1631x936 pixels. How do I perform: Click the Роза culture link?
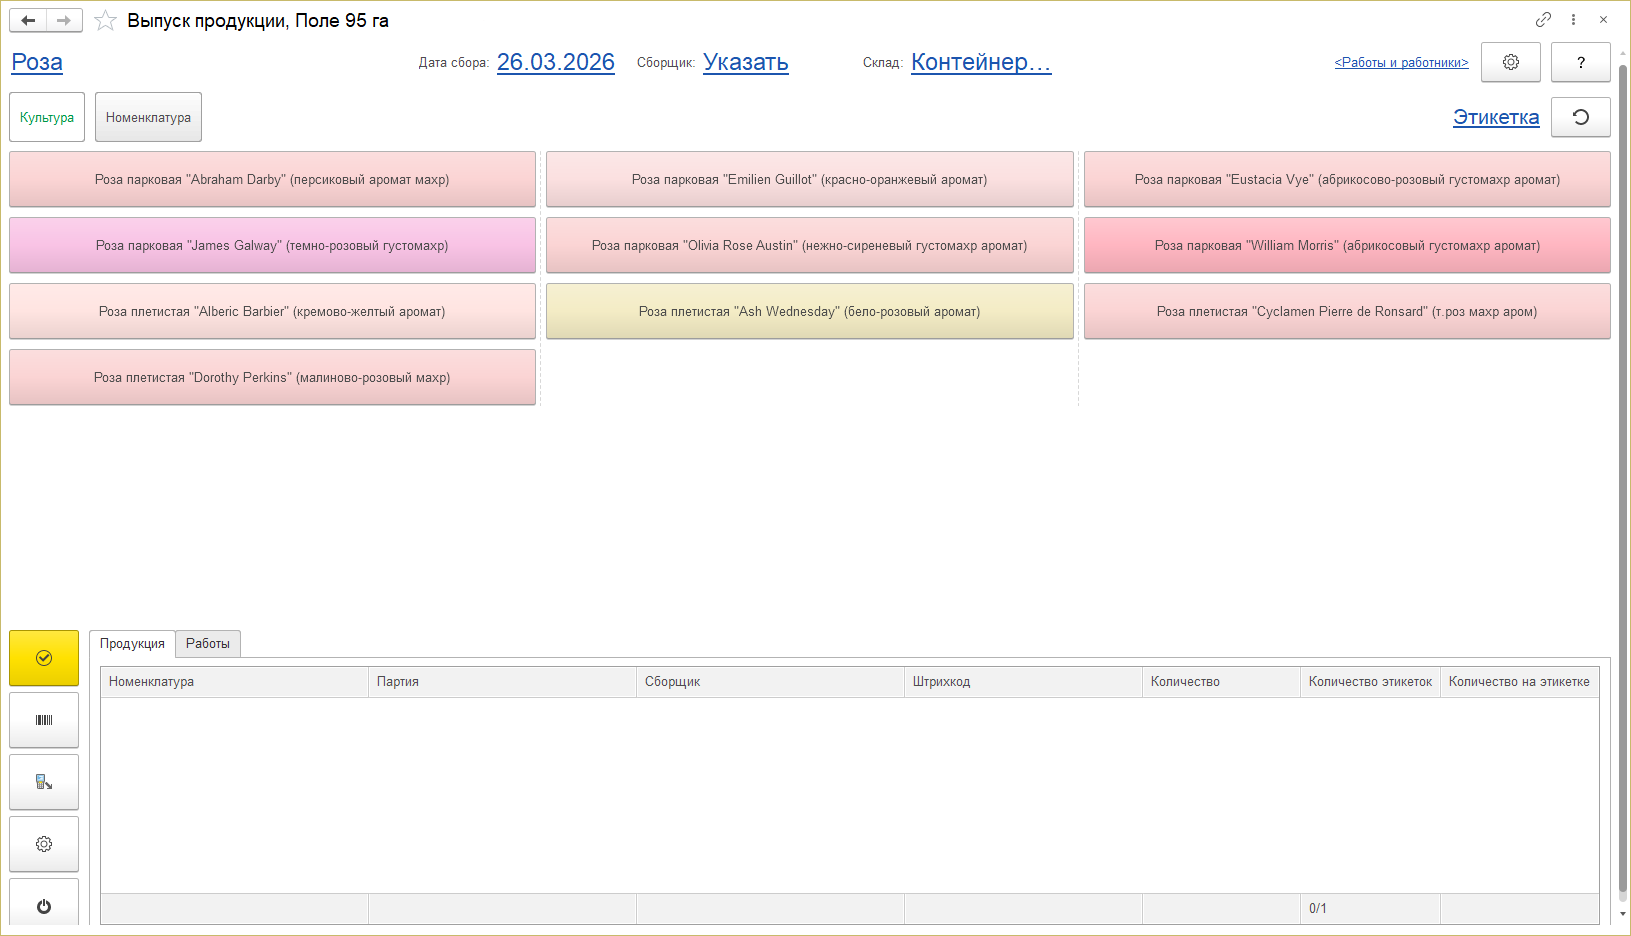[x=37, y=62]
